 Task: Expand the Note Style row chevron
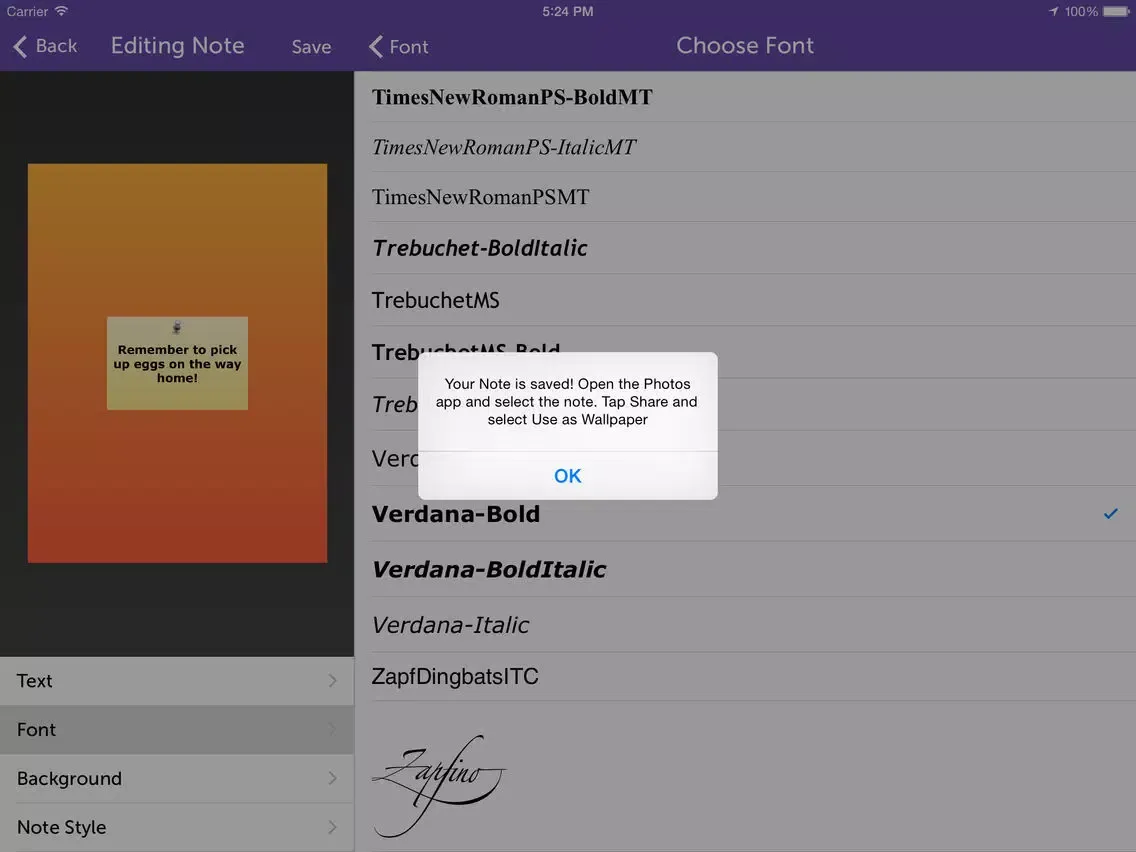[x=333, y=827]
